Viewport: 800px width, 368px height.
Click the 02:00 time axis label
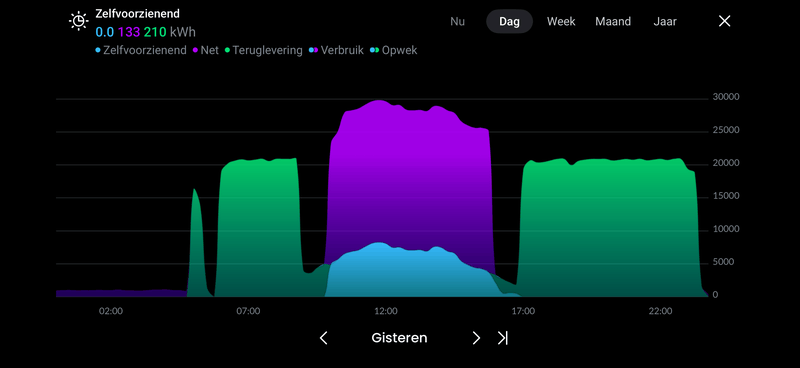pyautogui.click(x=111, y=311)
